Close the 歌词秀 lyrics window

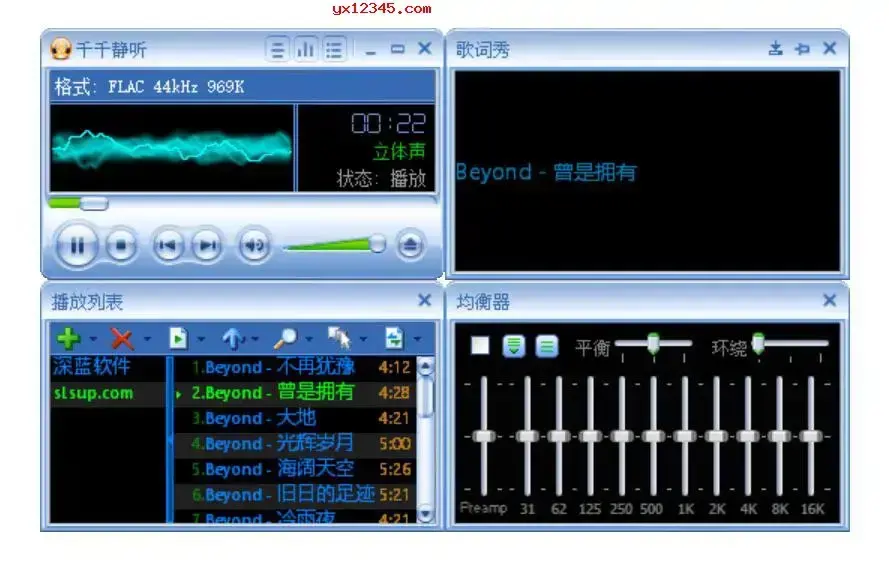829,48
